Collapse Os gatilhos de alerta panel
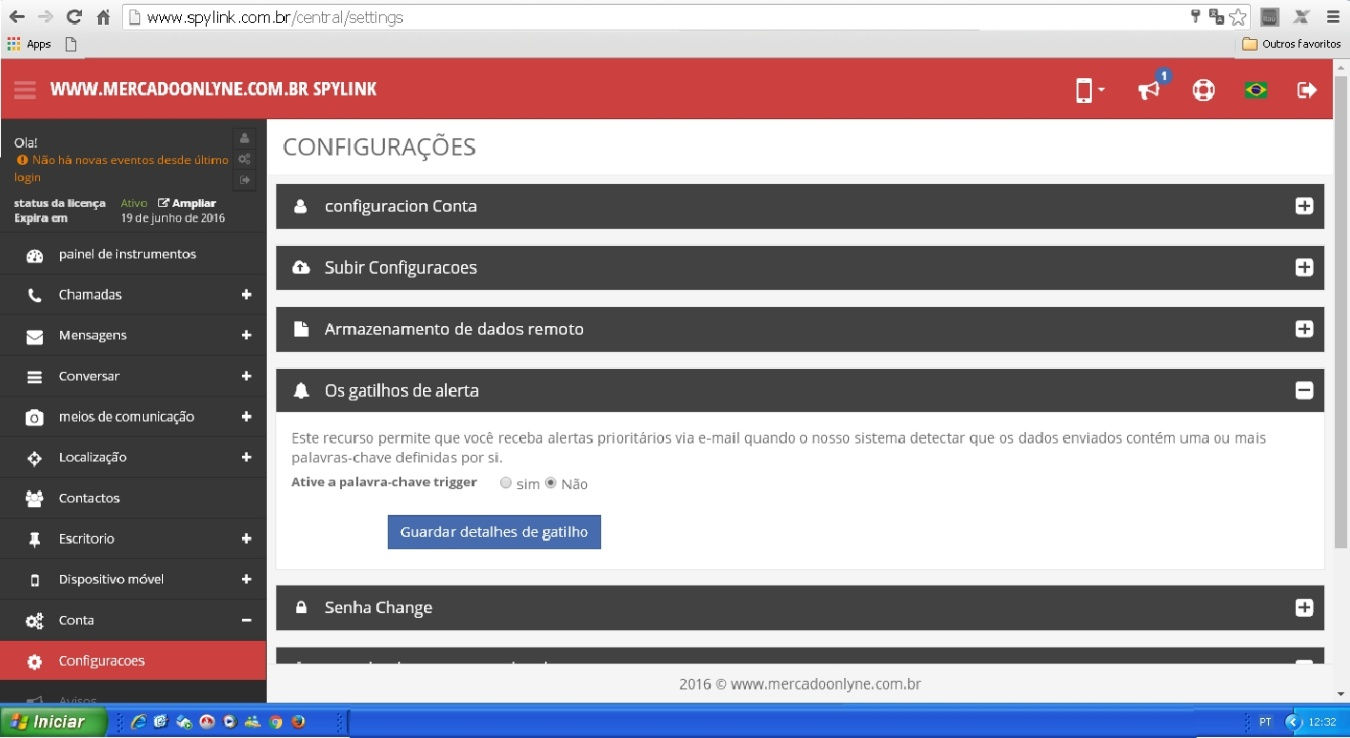Screen dimensions: 1350x738 [1304, 391]
